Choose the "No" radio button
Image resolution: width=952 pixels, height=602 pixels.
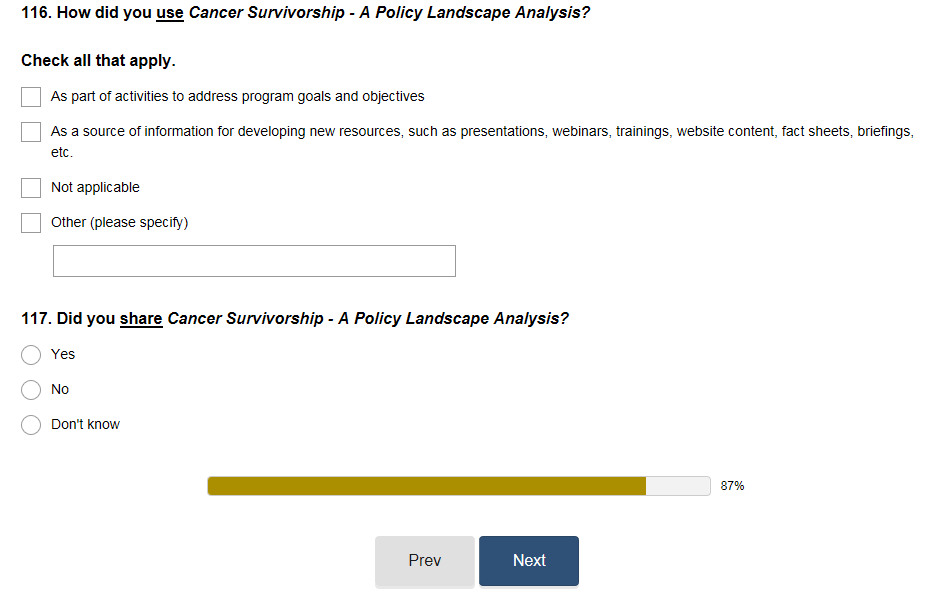(x=31, y=390)
